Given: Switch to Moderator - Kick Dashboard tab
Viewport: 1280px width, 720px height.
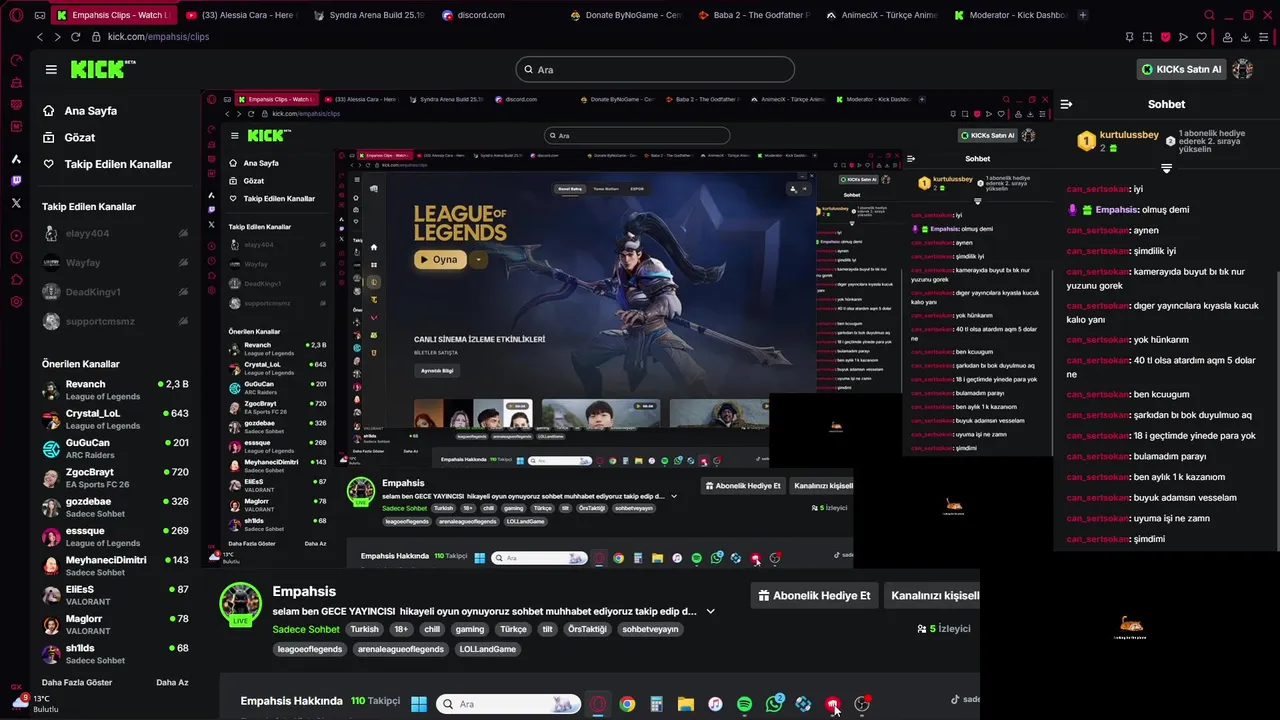Looking at the screenshot, I should click(1010, 15).
